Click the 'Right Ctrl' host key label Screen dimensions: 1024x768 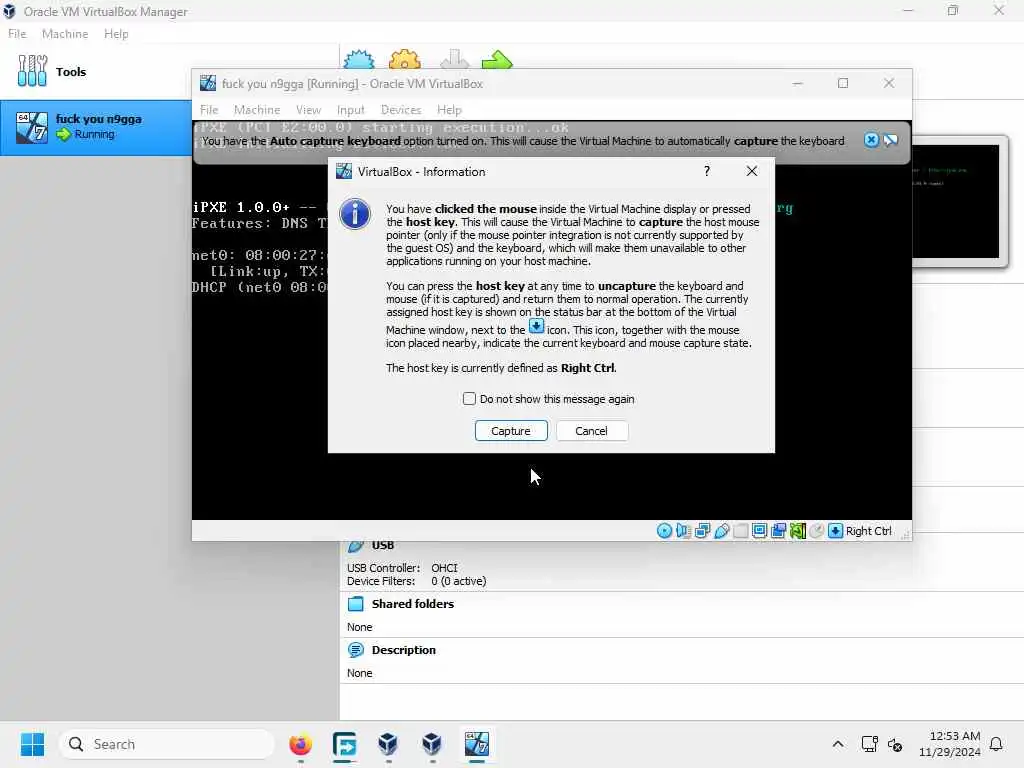(x=869, y=531)
